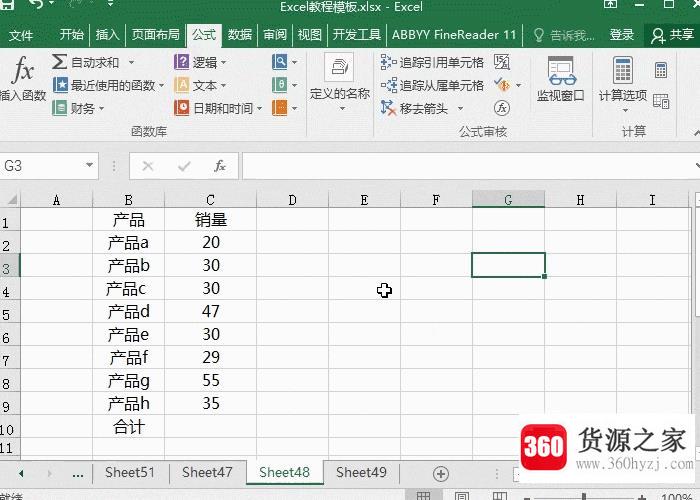Click the Show Formulas icon
Viewport: 700px width, 500px height.
(502, 62)
